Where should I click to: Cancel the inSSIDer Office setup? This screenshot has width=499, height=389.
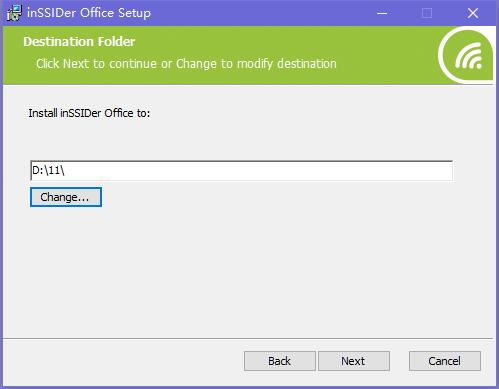tap(445, 361)
